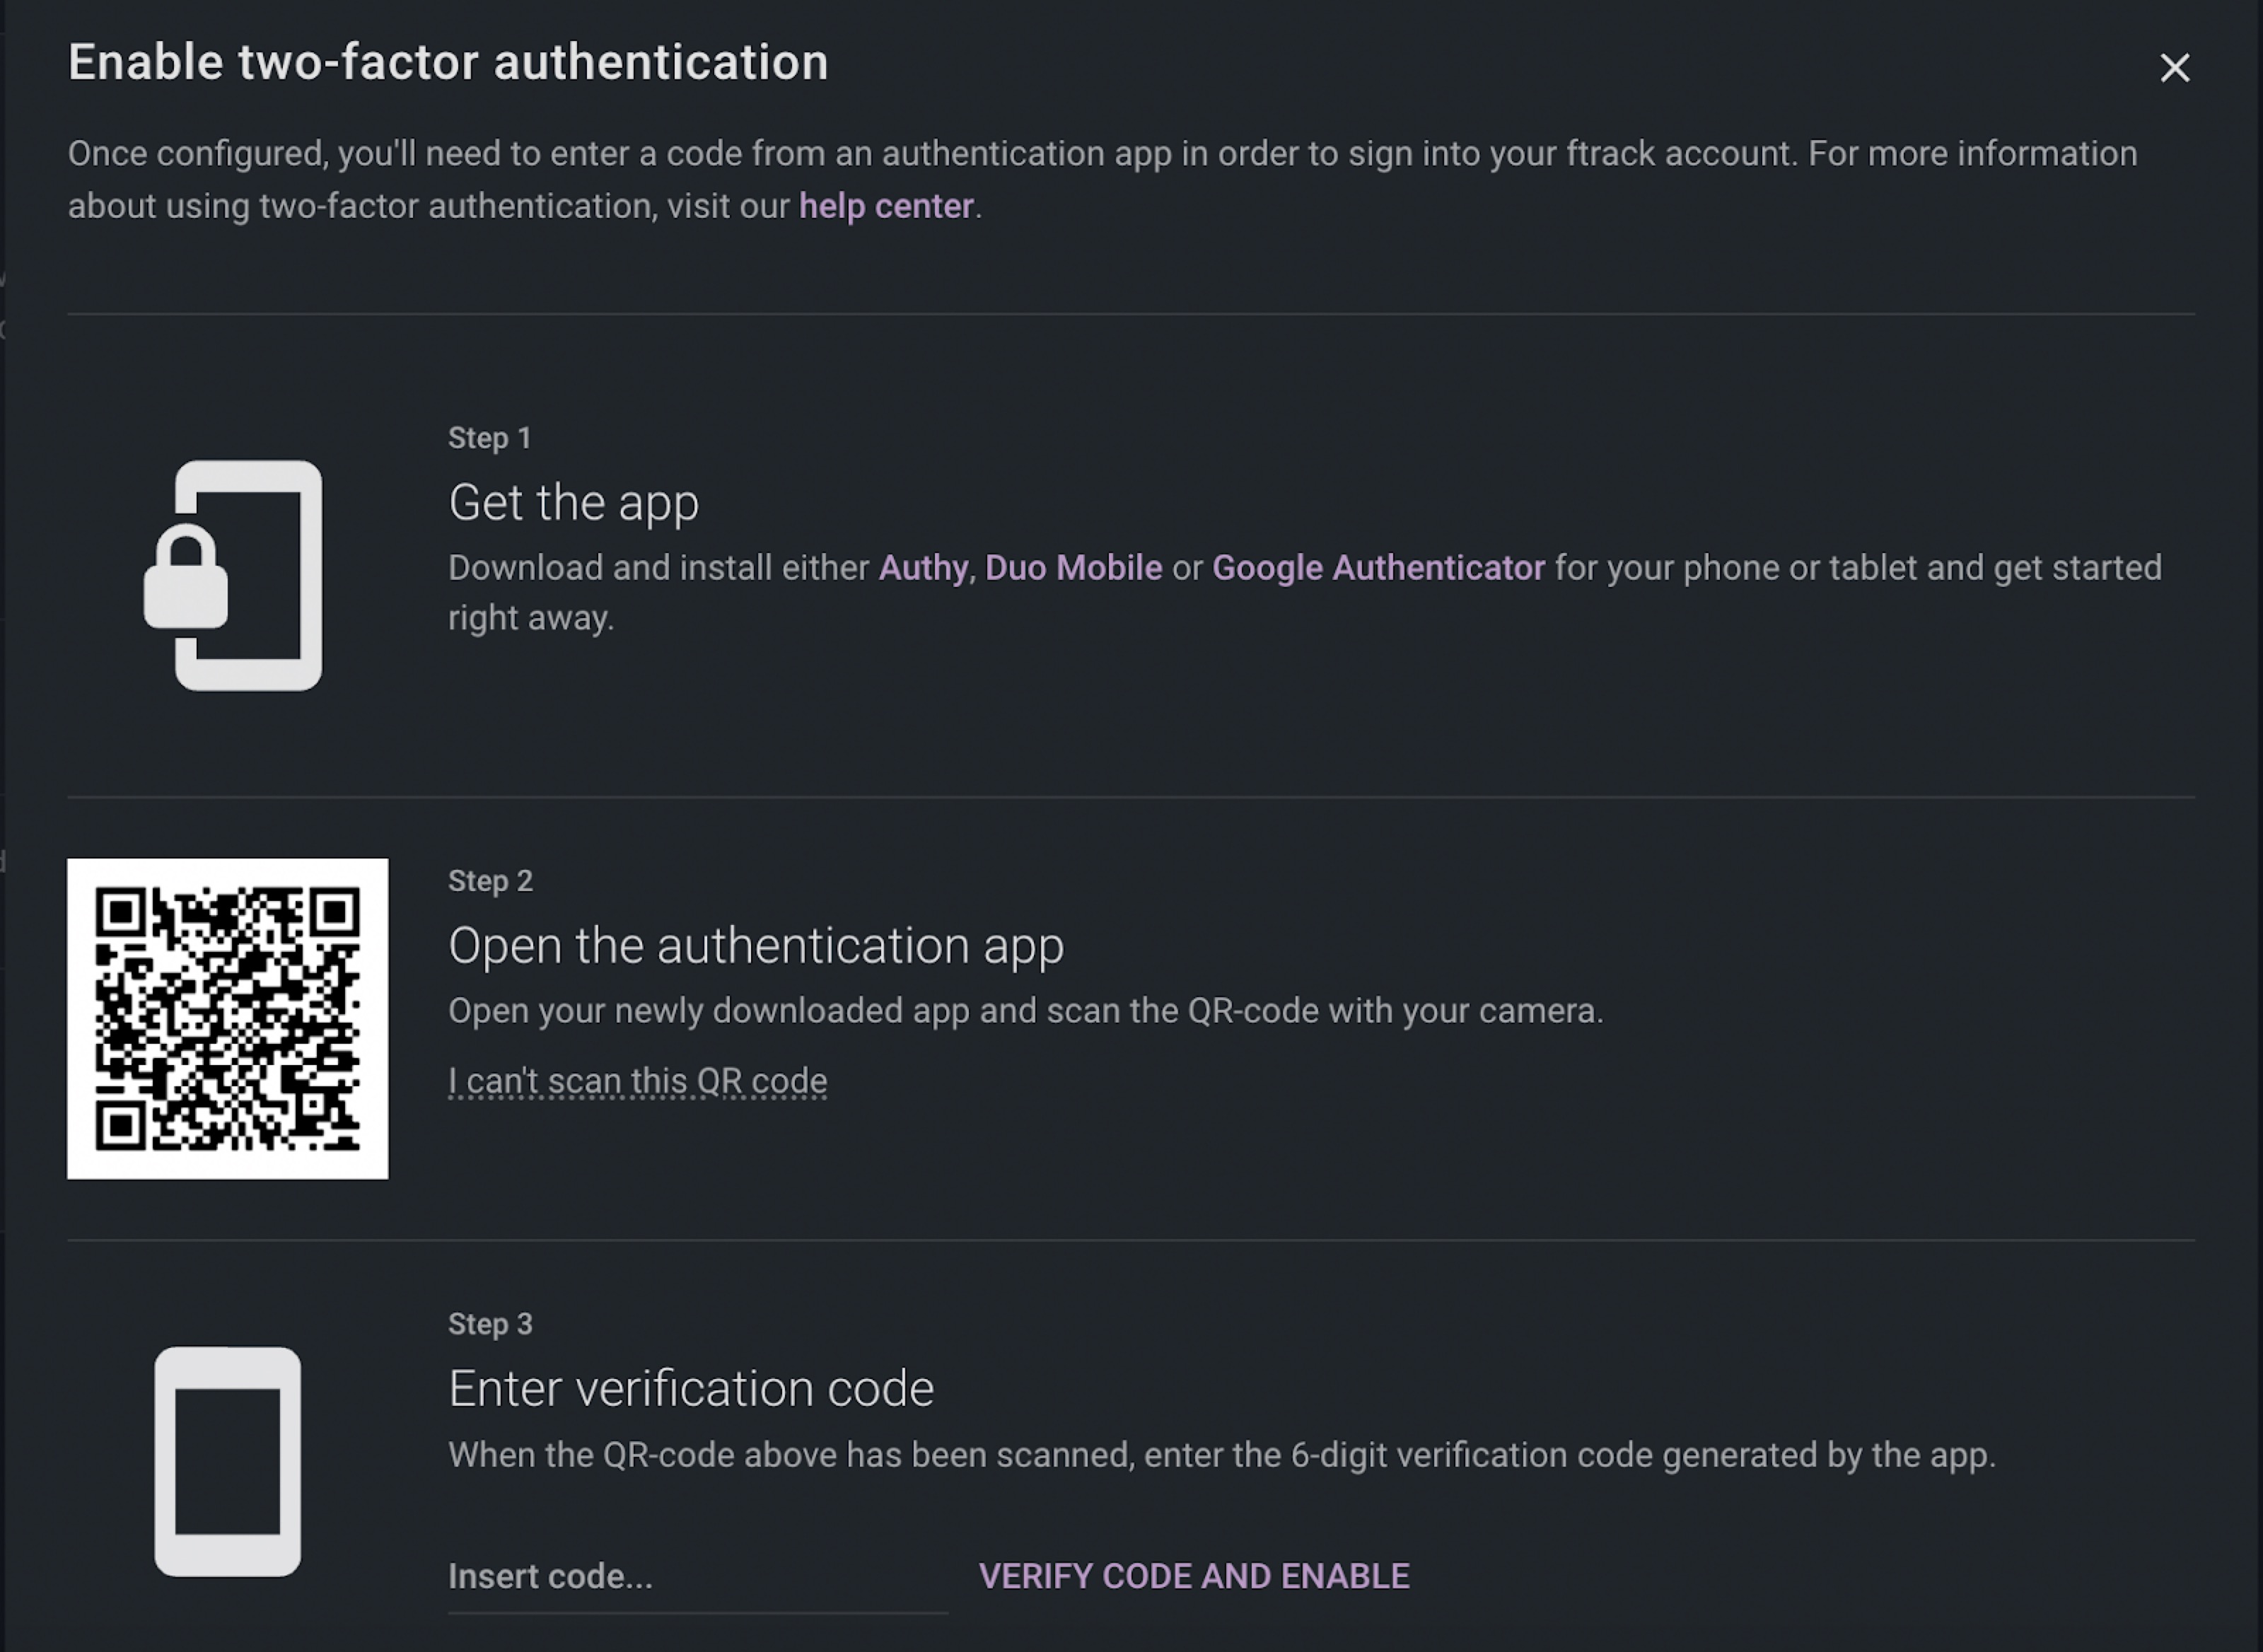
Task: Click the Step 3 label
Action: (490, 1324)
